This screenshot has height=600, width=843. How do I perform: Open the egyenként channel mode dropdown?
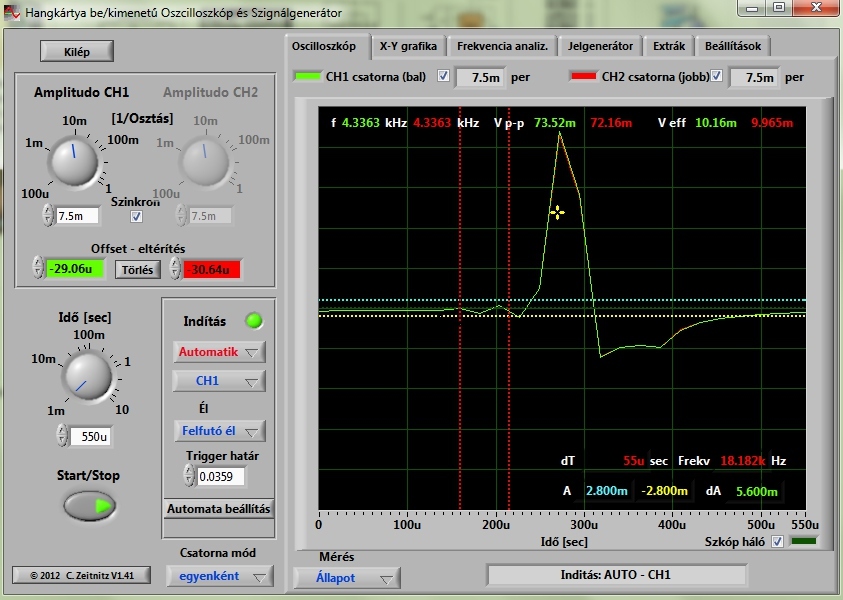[x=220, y=576]
